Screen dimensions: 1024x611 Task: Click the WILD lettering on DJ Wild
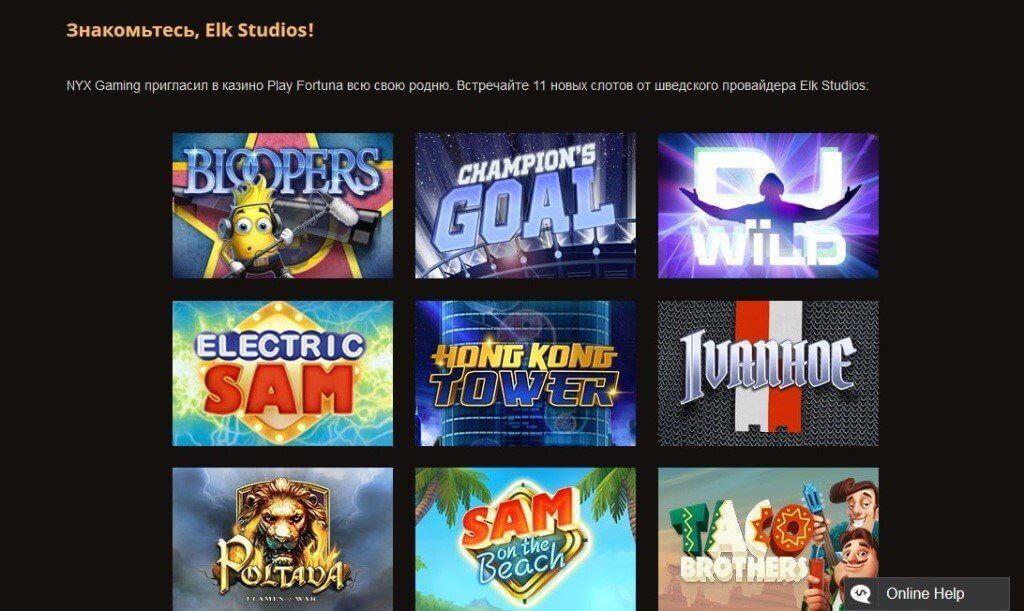(769, 248)
